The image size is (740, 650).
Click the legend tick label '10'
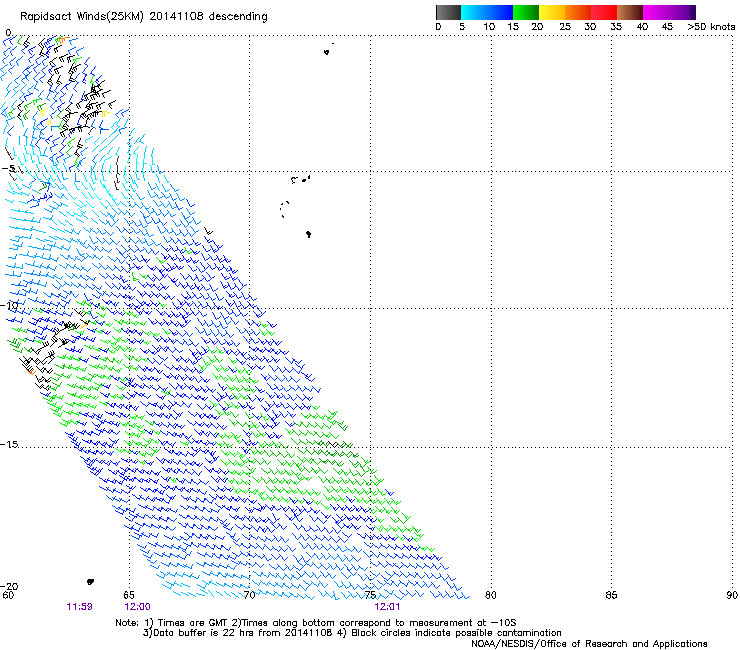(x=489, y=27)
